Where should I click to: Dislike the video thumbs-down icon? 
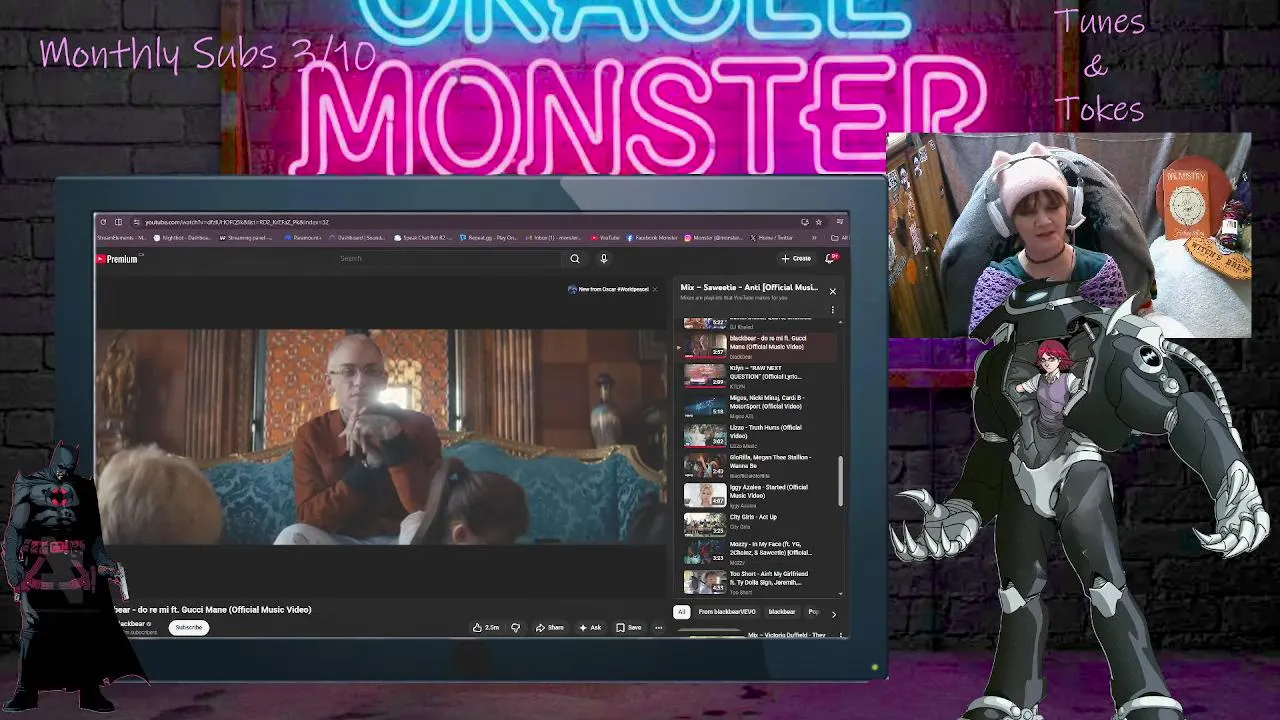pyautogui.click(x=515, y=628)
